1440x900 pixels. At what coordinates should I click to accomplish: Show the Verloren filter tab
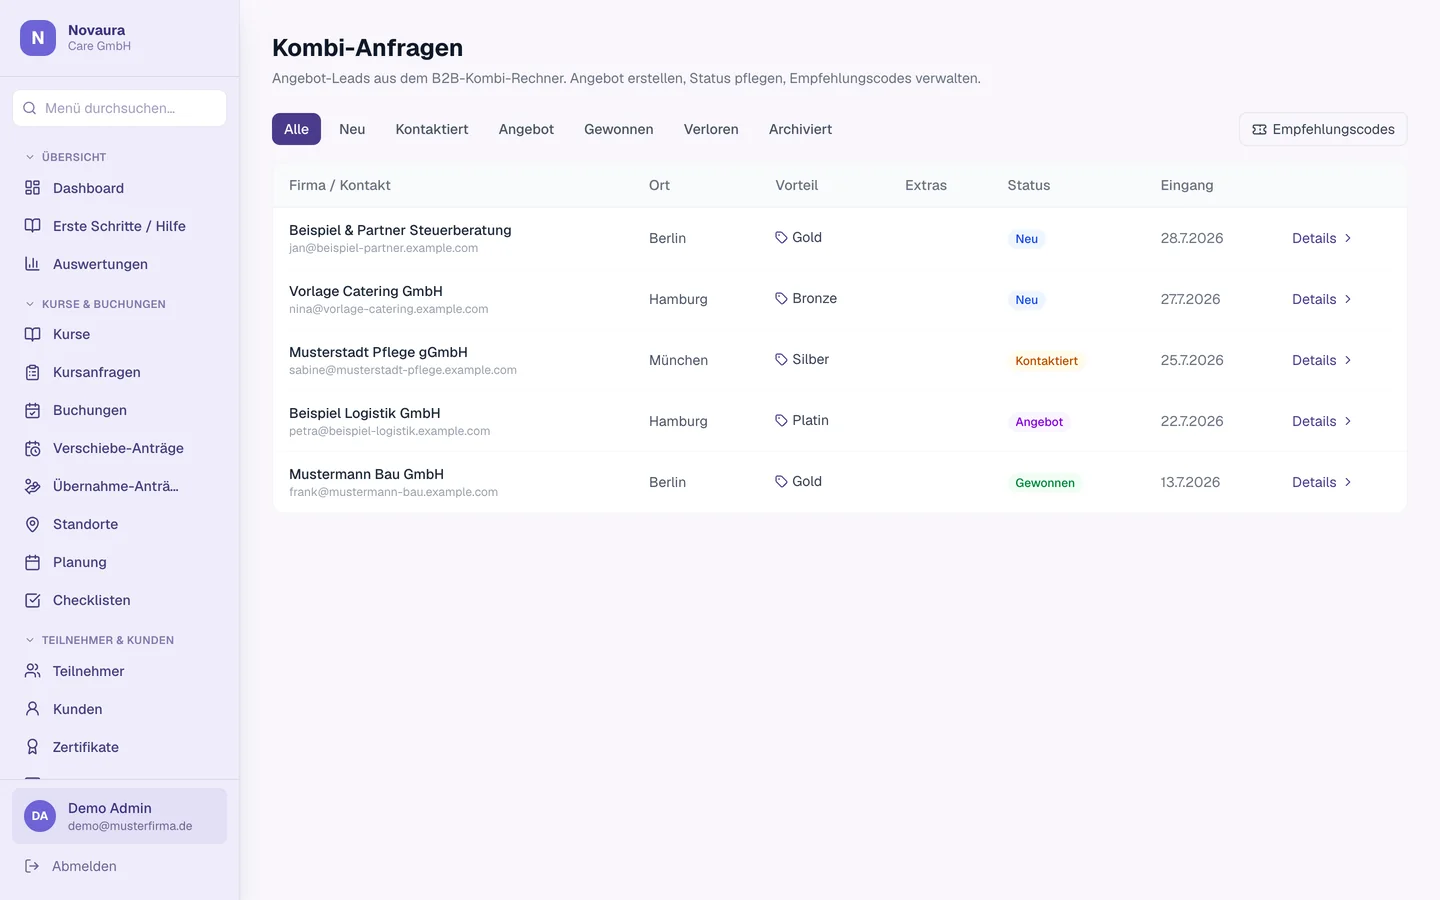click(x=711, y=129)
